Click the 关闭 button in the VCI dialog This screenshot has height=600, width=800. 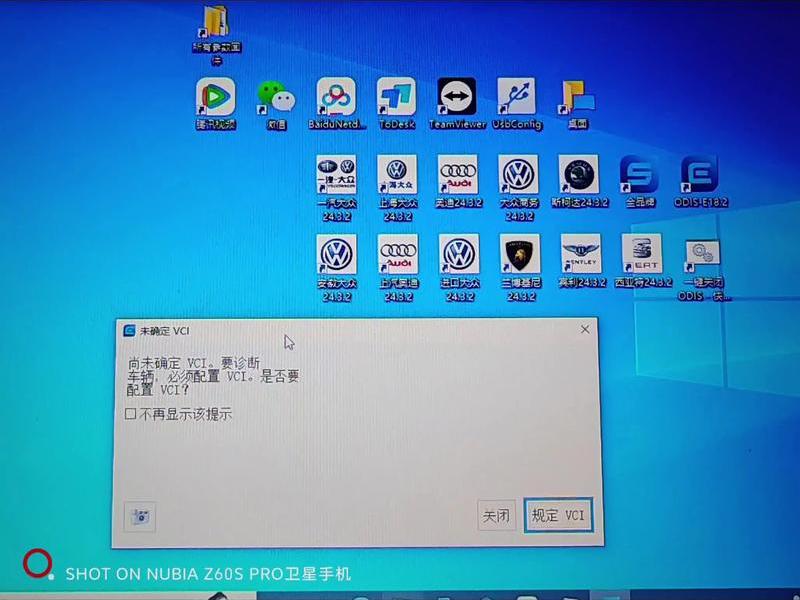pyautogui.click(x=496, y=515)
